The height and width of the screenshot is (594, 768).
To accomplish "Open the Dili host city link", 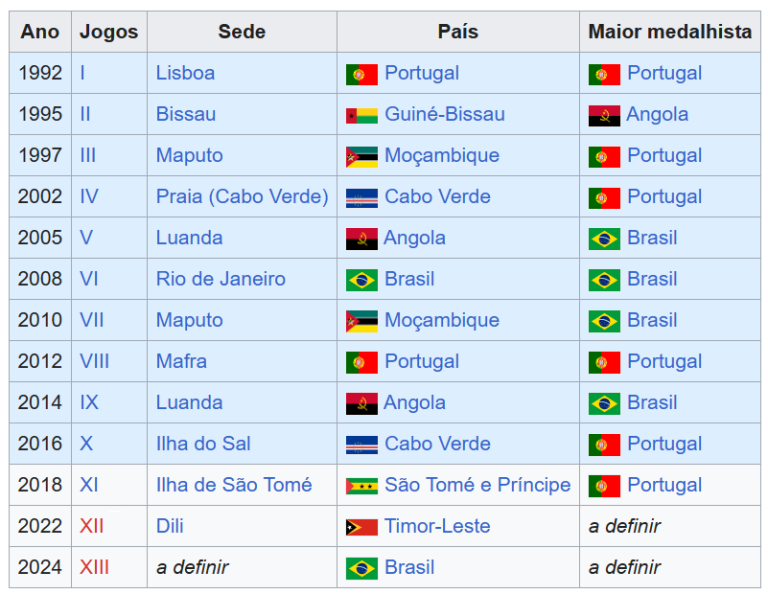I will [x=169, y=526].
